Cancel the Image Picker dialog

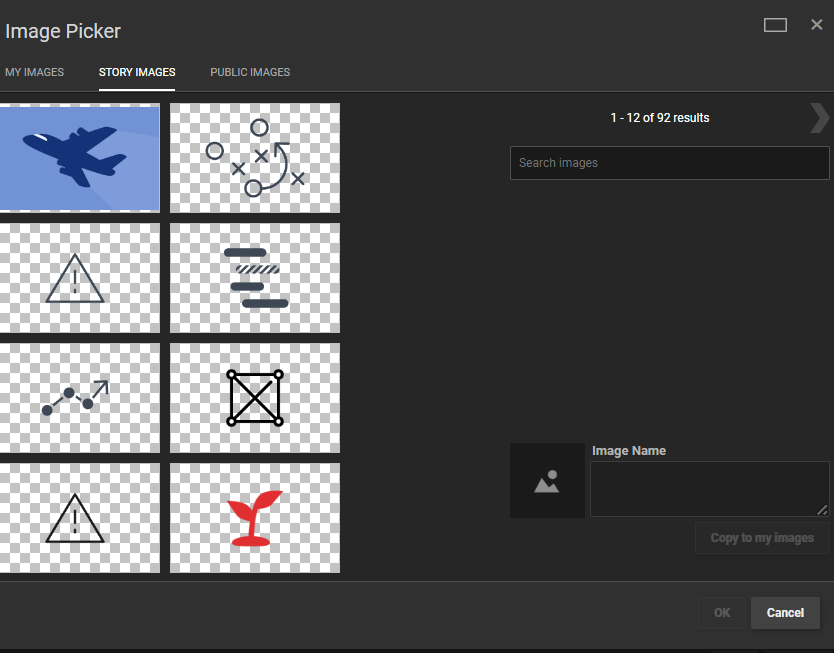[x=785, y=613]
